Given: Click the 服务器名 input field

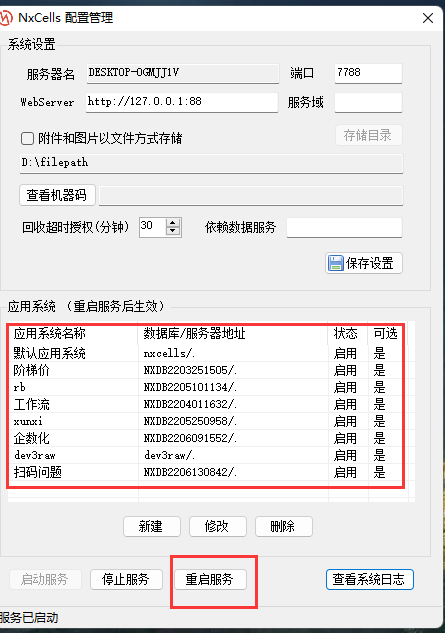Looking at the screenshot, I should point(183,73).
